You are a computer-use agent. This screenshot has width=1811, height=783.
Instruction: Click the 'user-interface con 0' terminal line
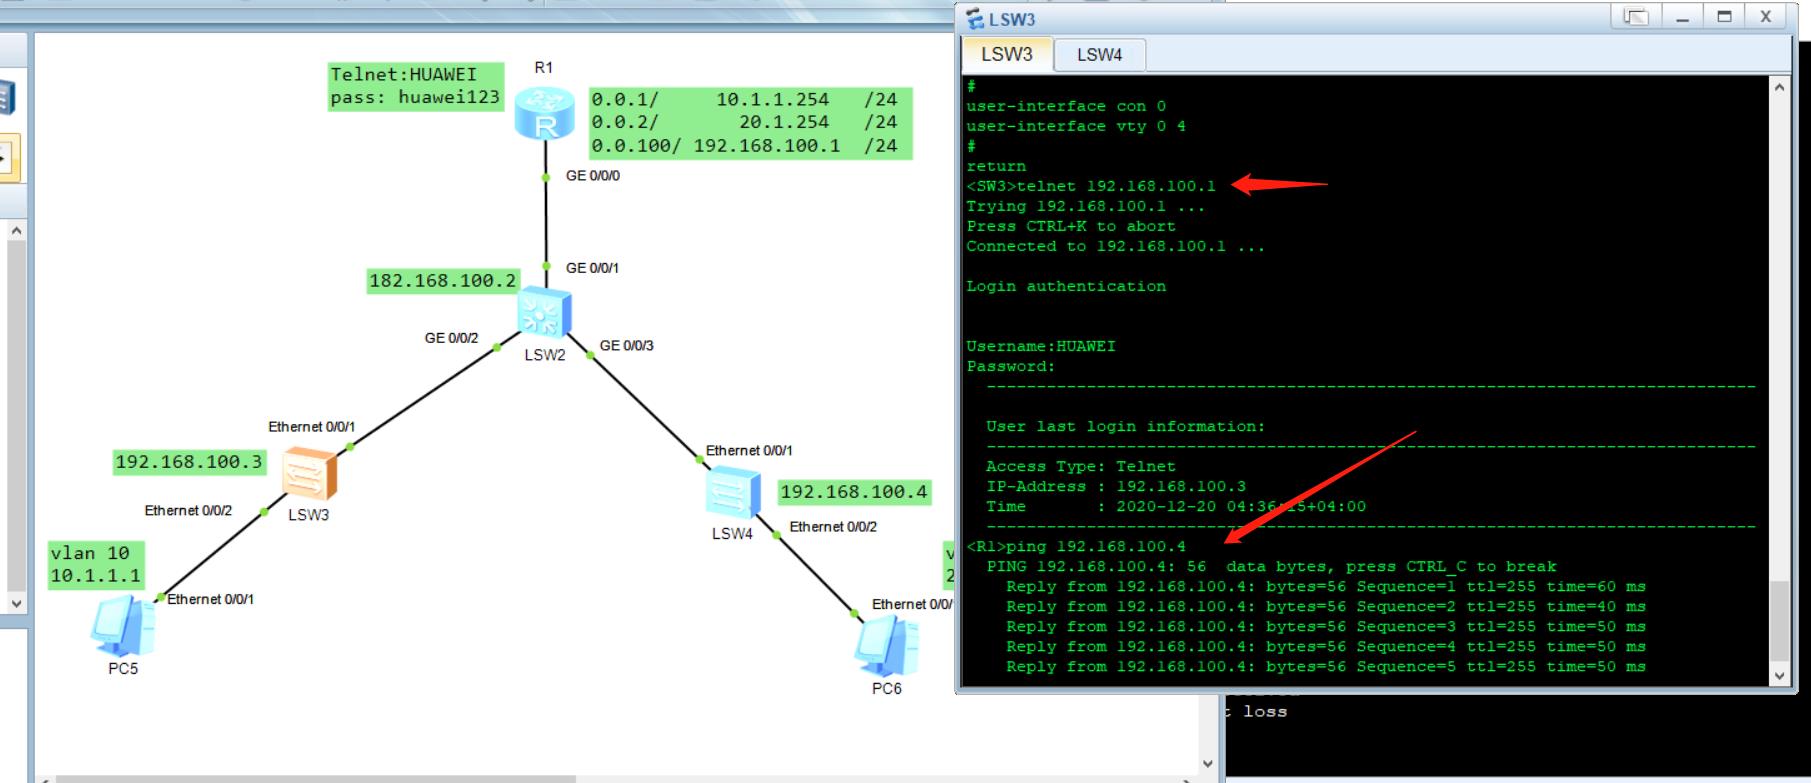point(1066,106)
